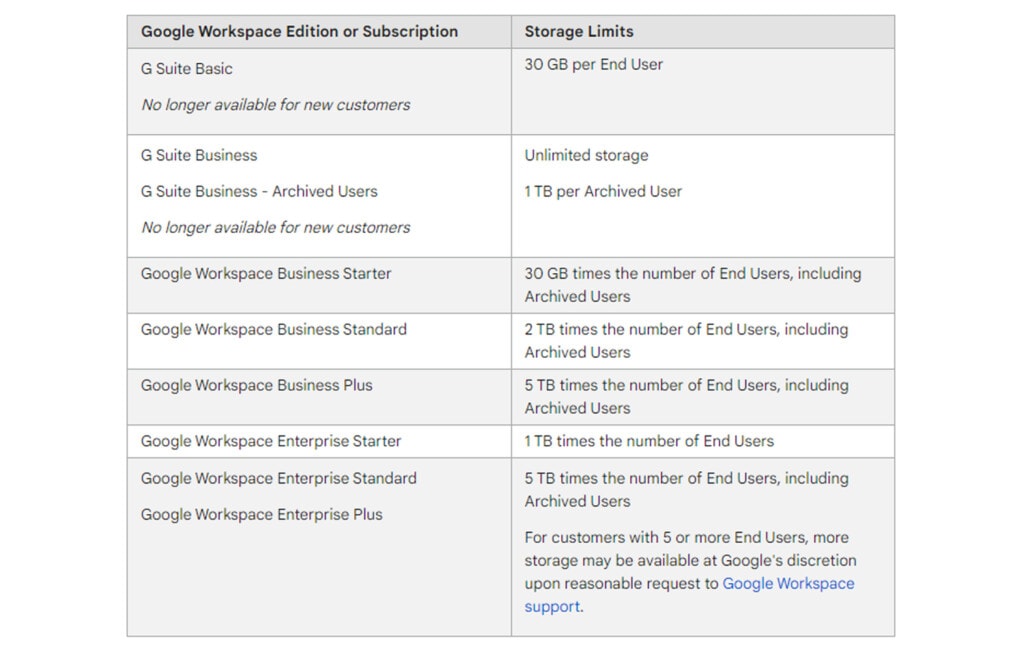Select the 'Storage Limits' column header
Viewport: 1024px width, 648px height.
click(579, 31)
